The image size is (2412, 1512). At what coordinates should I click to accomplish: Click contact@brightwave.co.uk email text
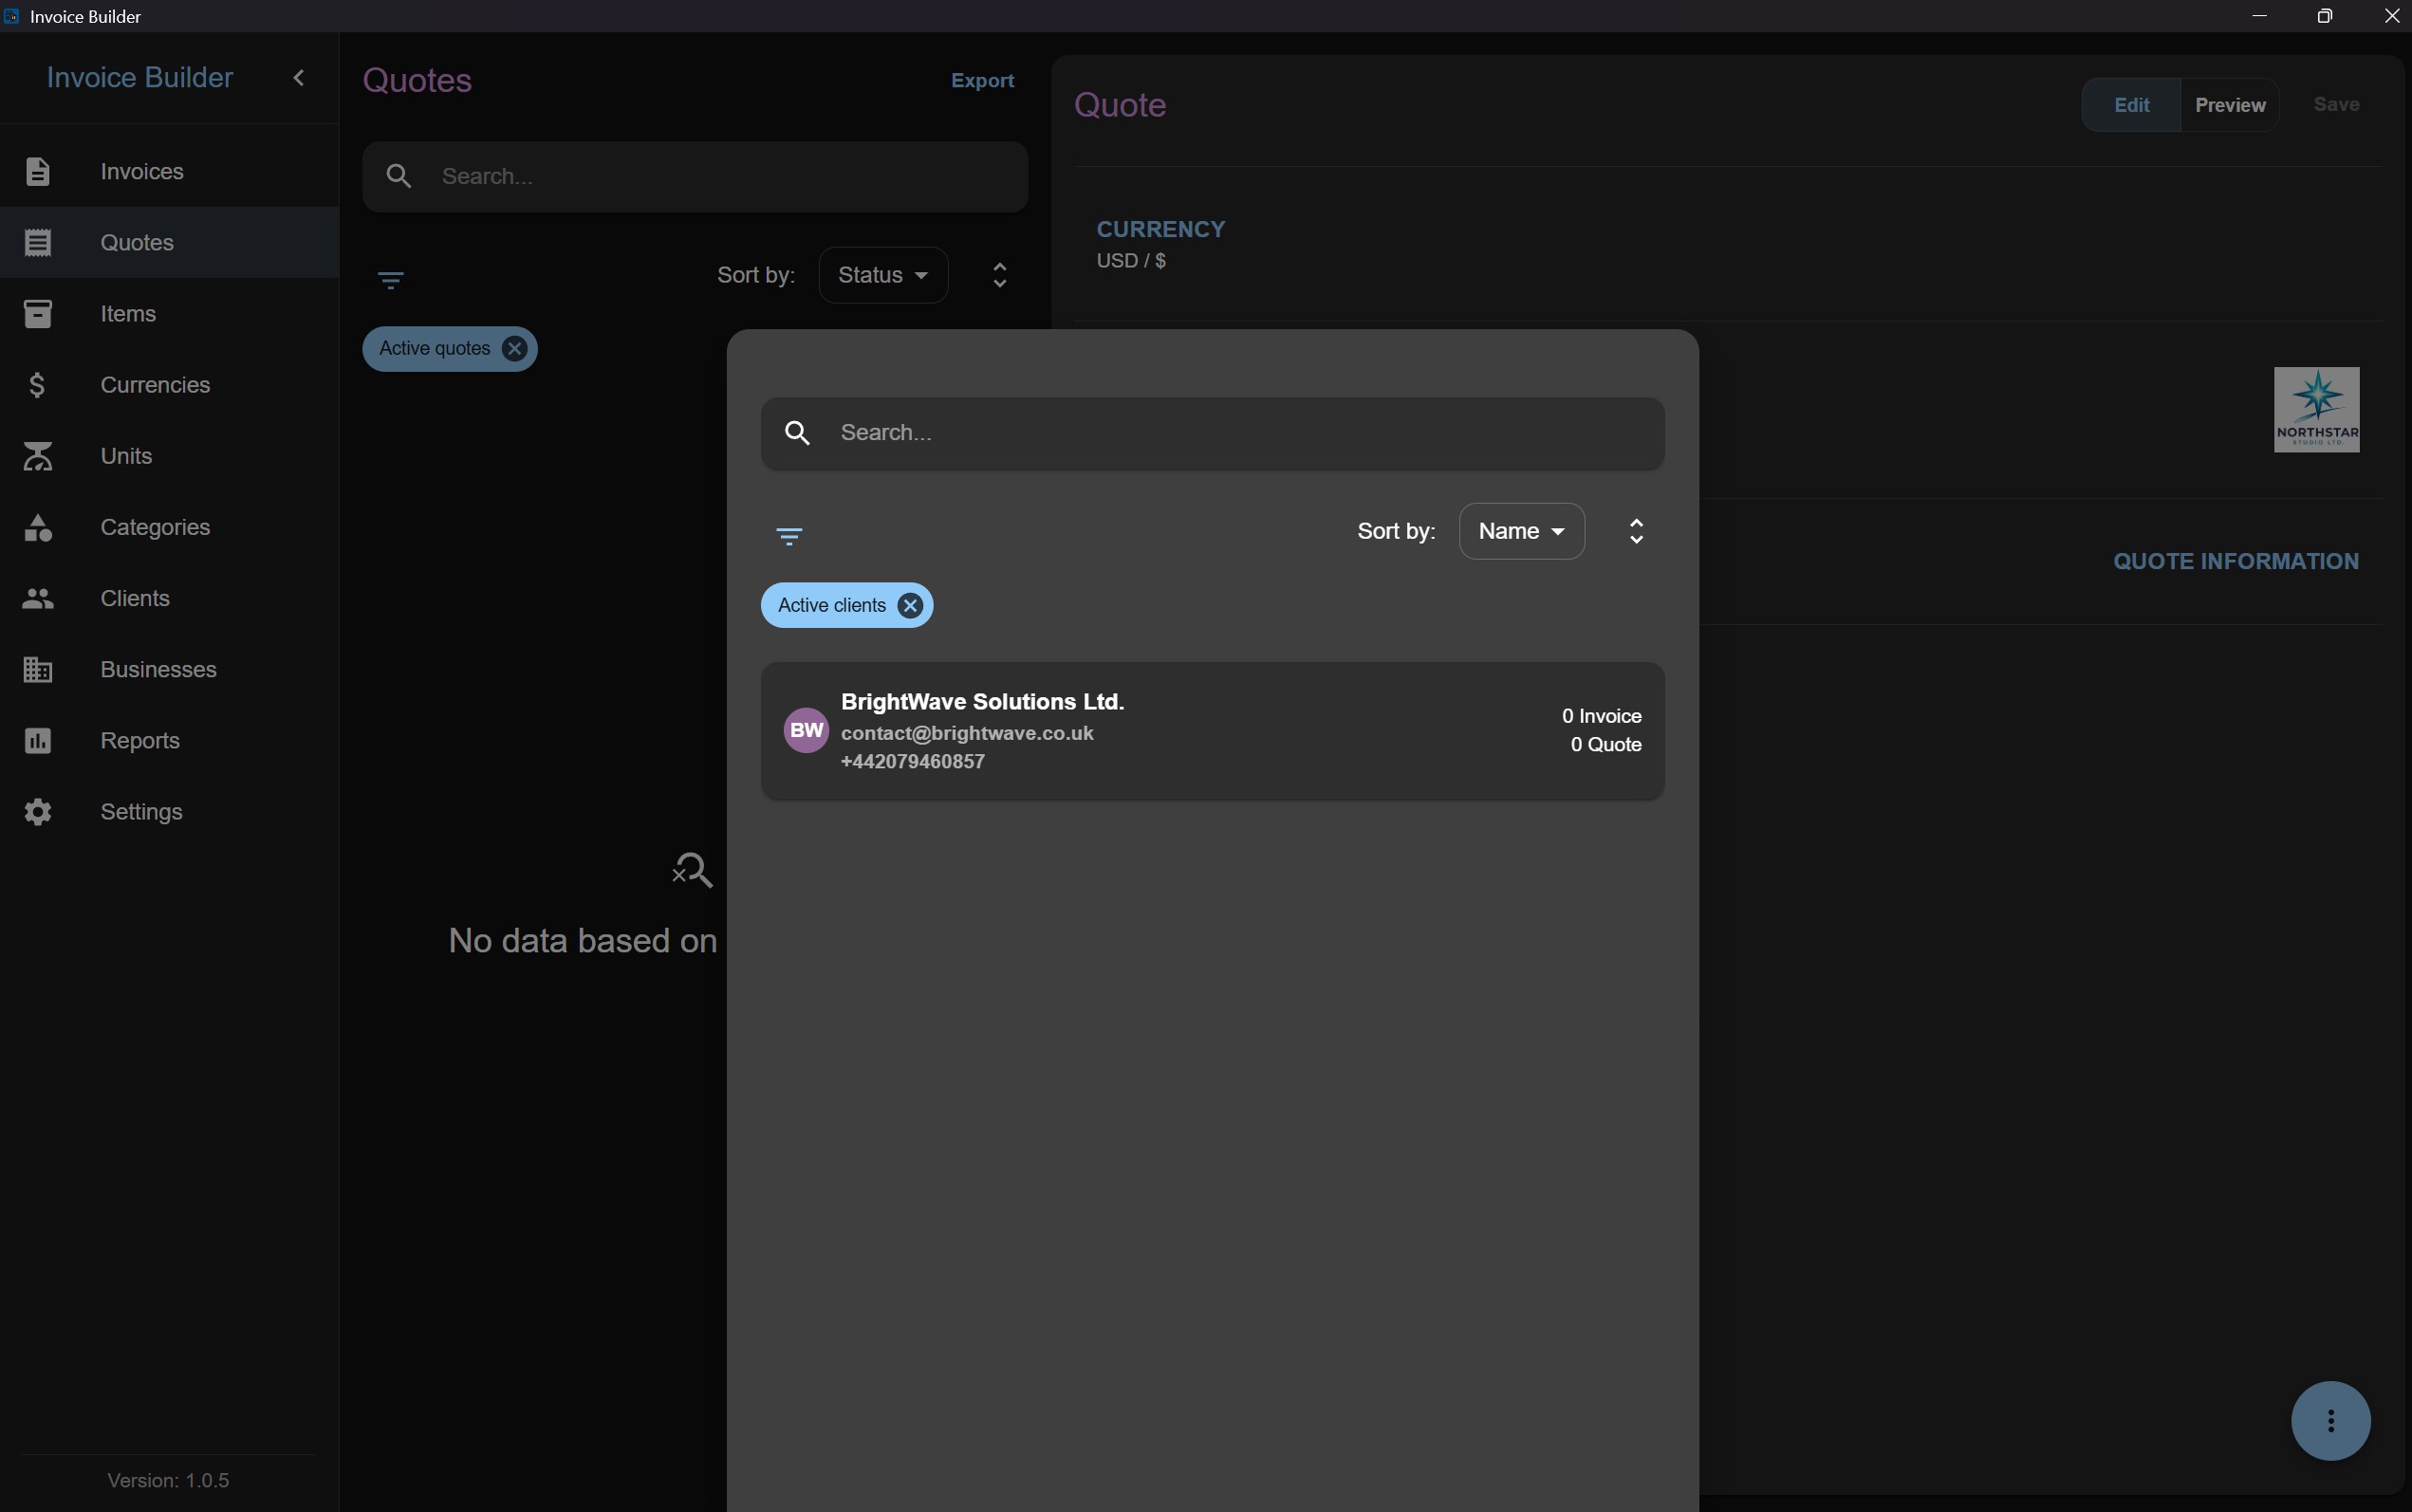pos(967,733)
